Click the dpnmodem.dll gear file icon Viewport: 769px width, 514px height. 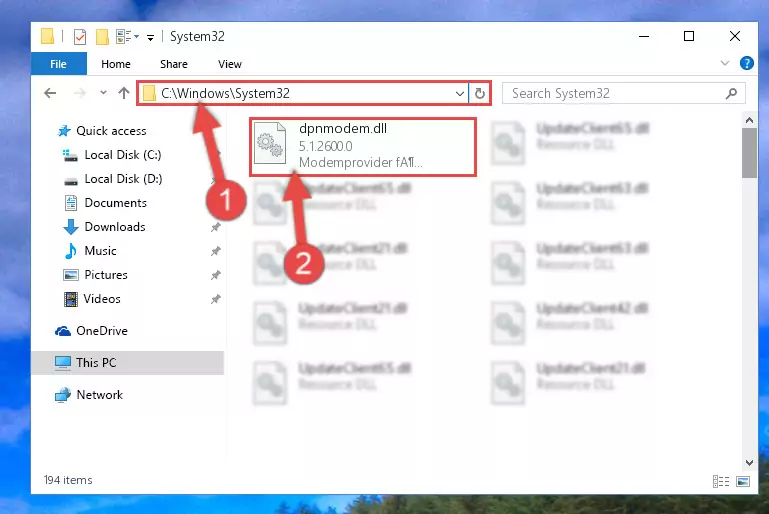(x=270, y=143)
